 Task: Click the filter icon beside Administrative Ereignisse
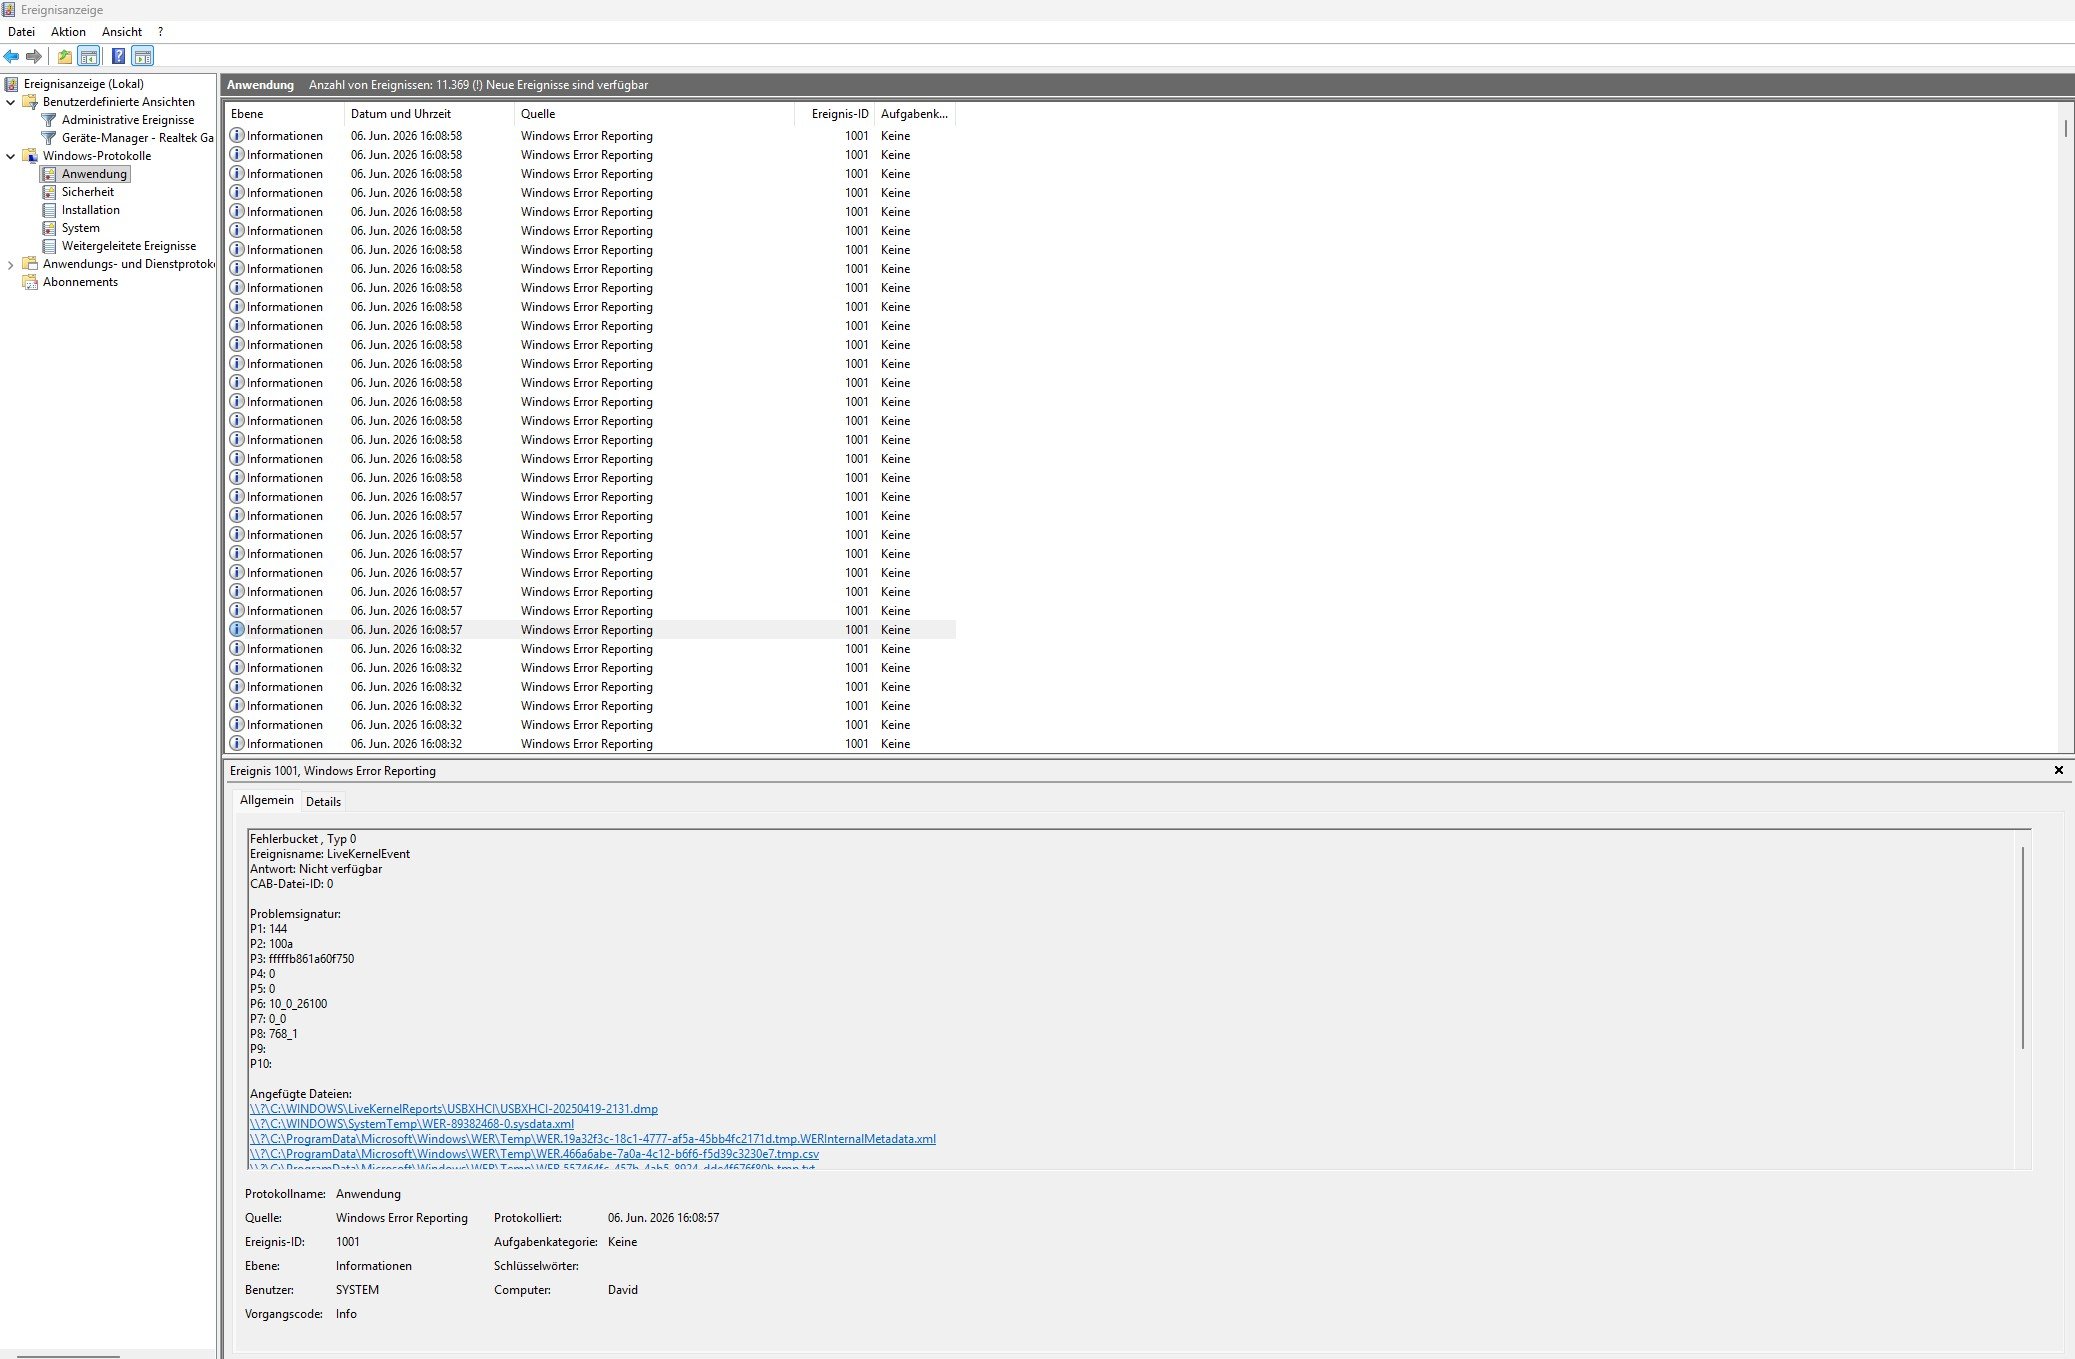click(x=49, y=120)
